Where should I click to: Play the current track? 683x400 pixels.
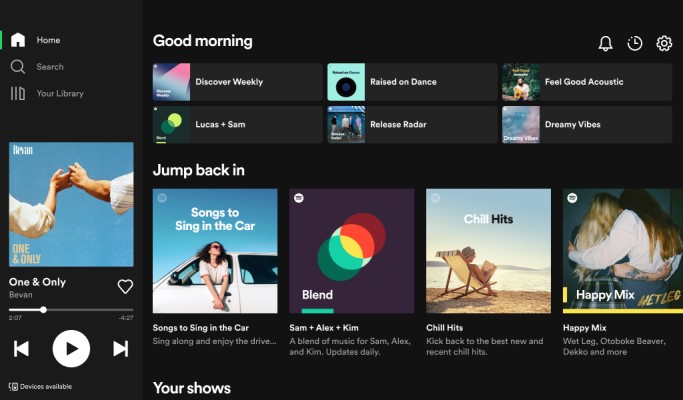[71, 349]
